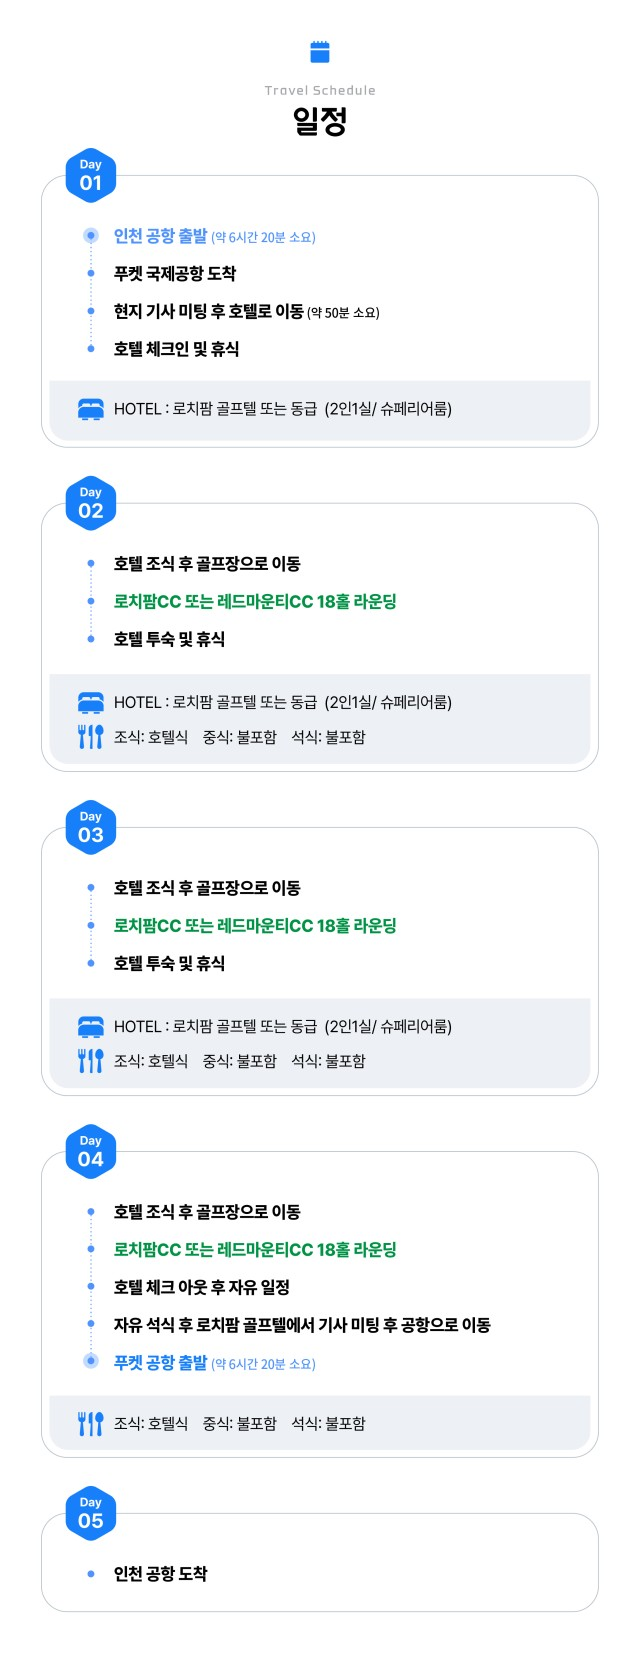Viewport: 640px width, 1658px height.
Task: Click the 인천 공항 도착 item in Day 05
Action: [x=160, y=1574]
